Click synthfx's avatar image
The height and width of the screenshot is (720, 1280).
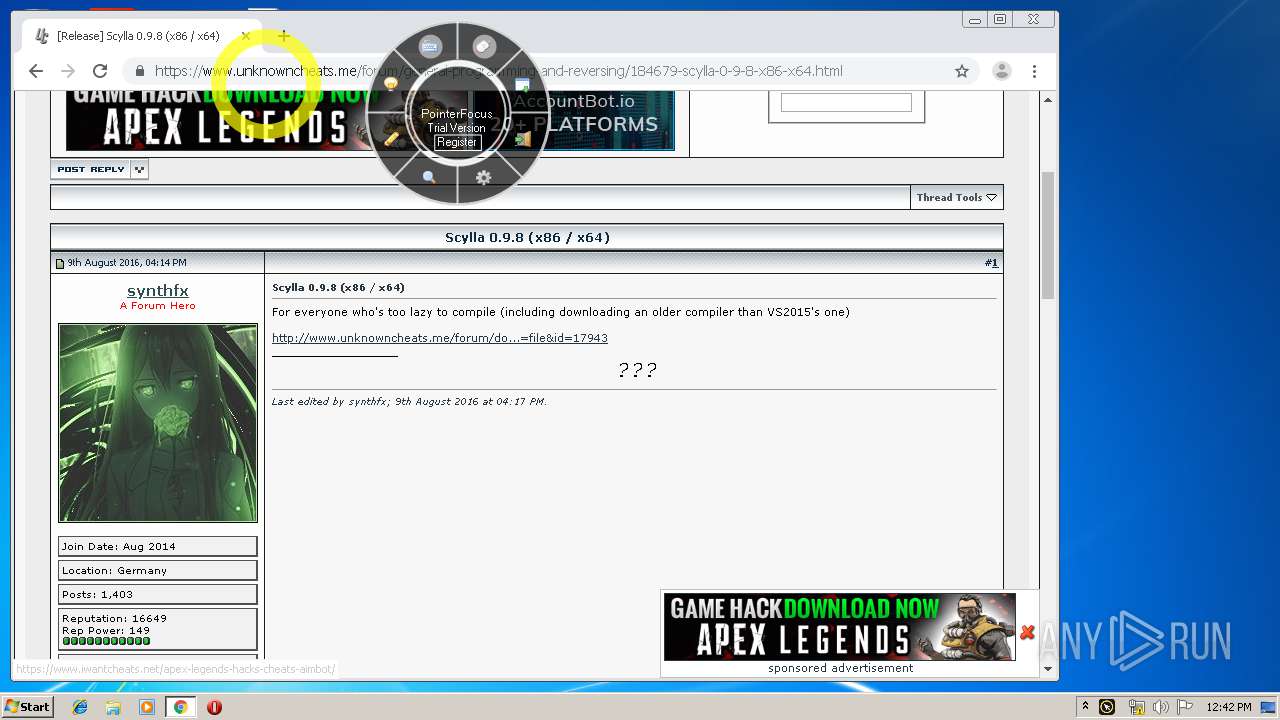pyautogui.click(x=158, y=423)
